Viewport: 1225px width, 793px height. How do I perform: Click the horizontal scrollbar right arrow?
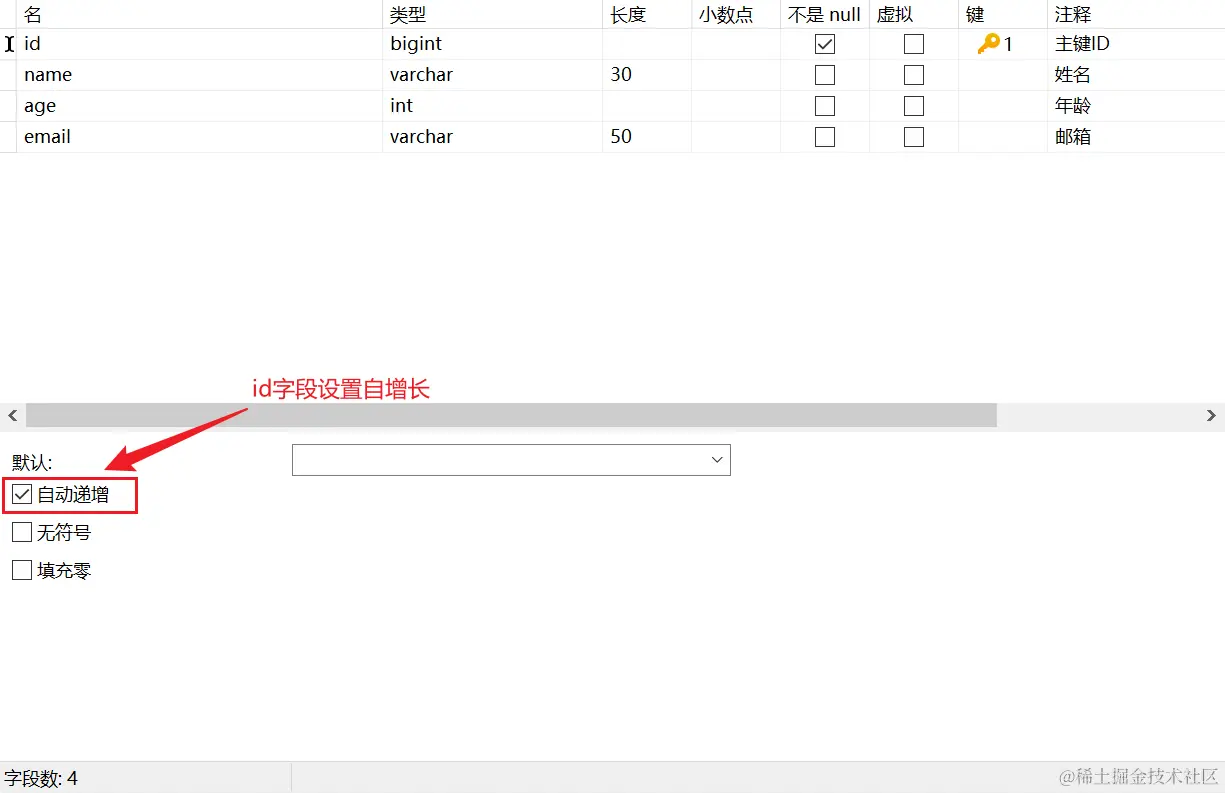coord(1211,415)
